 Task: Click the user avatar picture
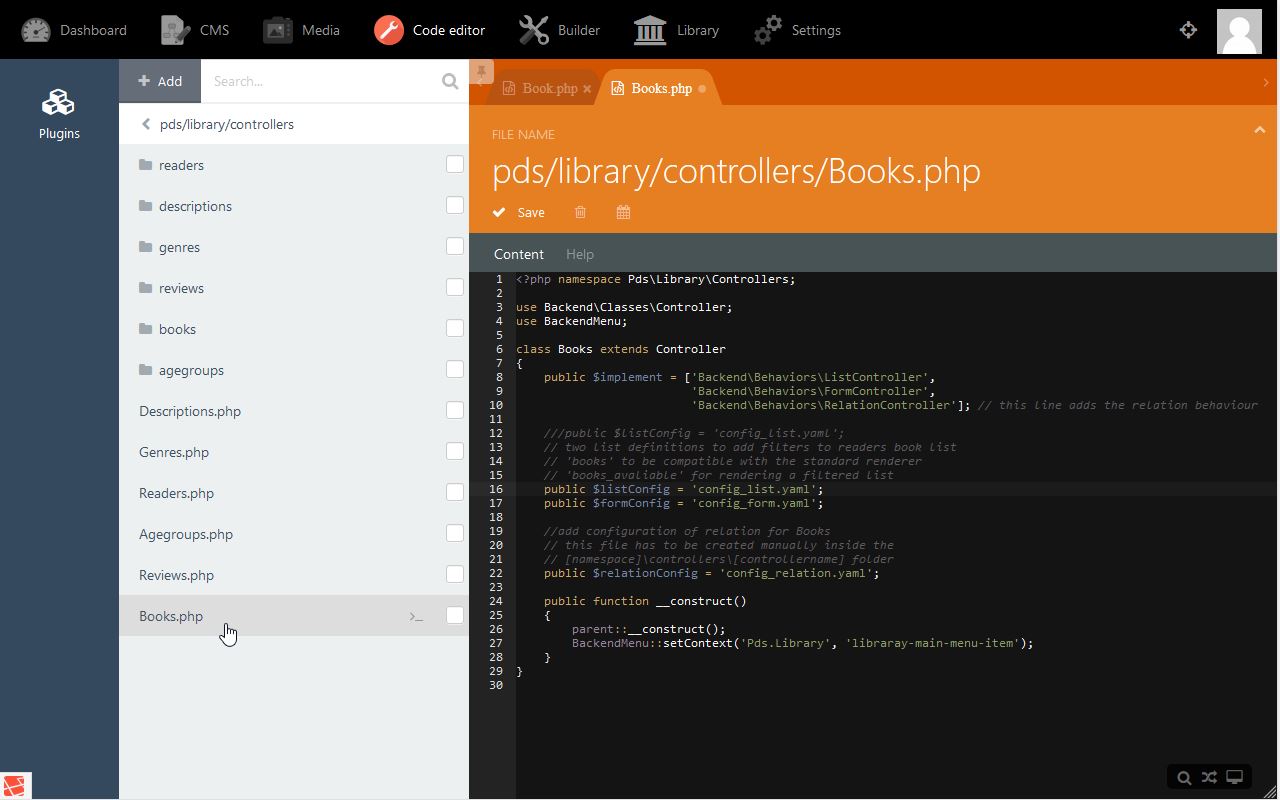click(1238, 30)
